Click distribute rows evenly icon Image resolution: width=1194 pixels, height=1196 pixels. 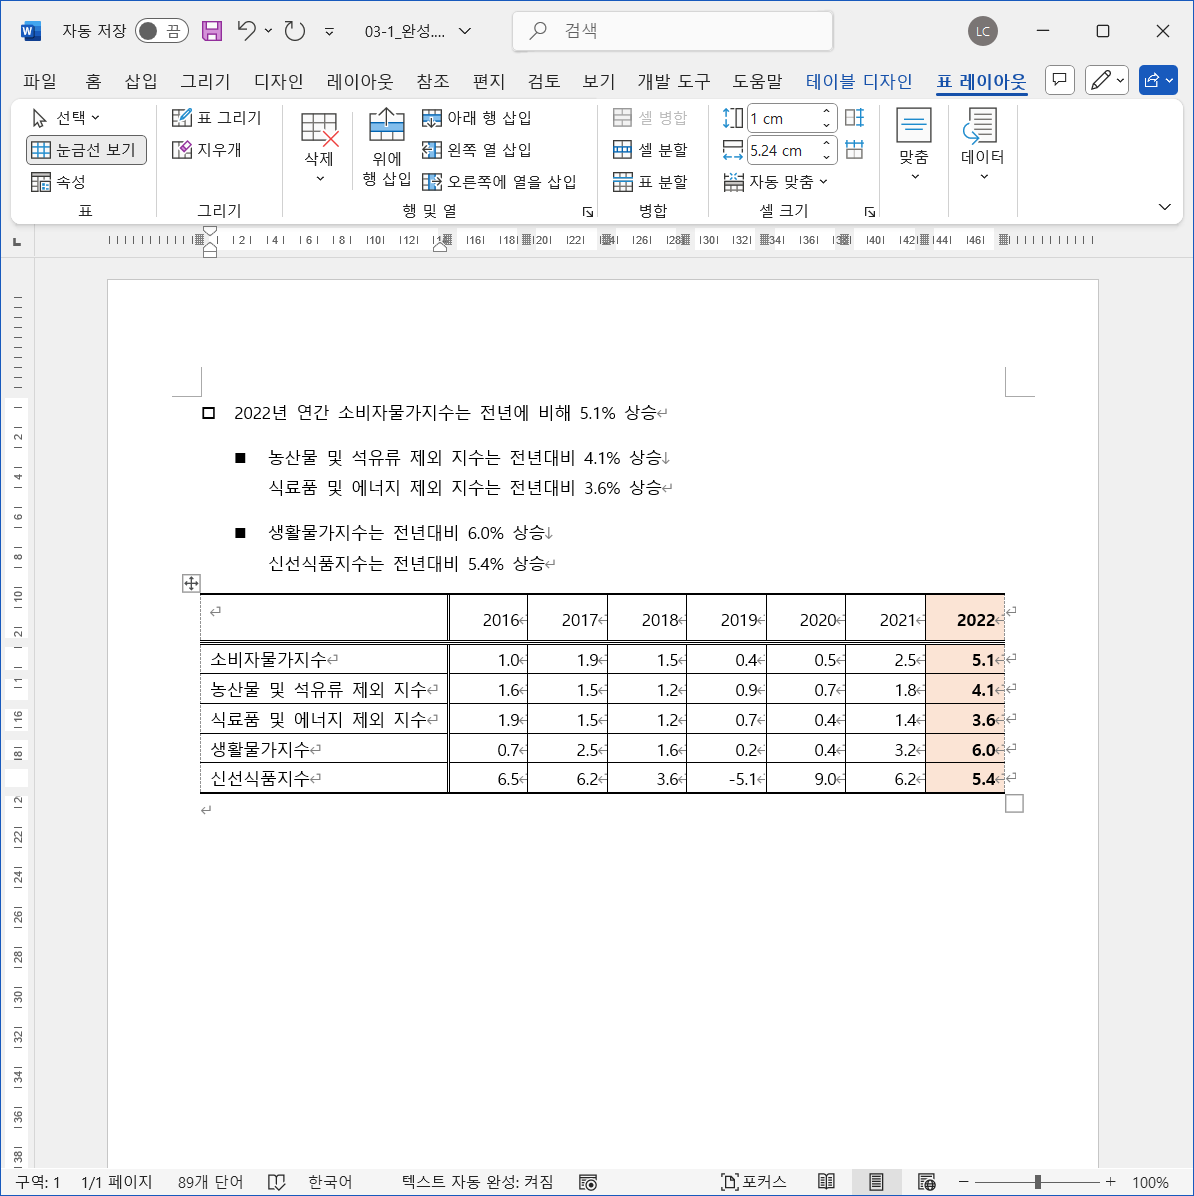coord(854,117)
